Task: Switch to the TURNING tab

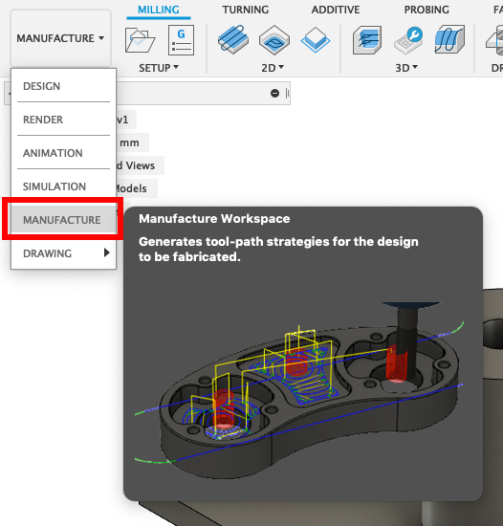Action: [x=245, y=10]
